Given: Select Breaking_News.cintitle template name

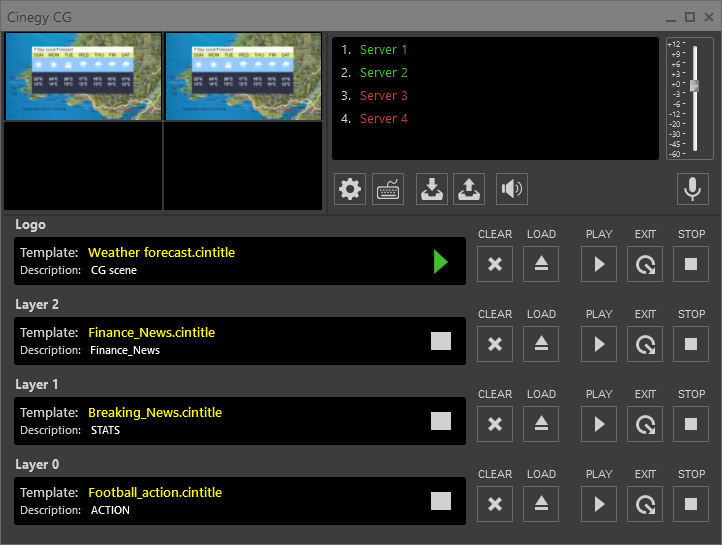Looking at the screenshot, I should click(x=155, y=413).
